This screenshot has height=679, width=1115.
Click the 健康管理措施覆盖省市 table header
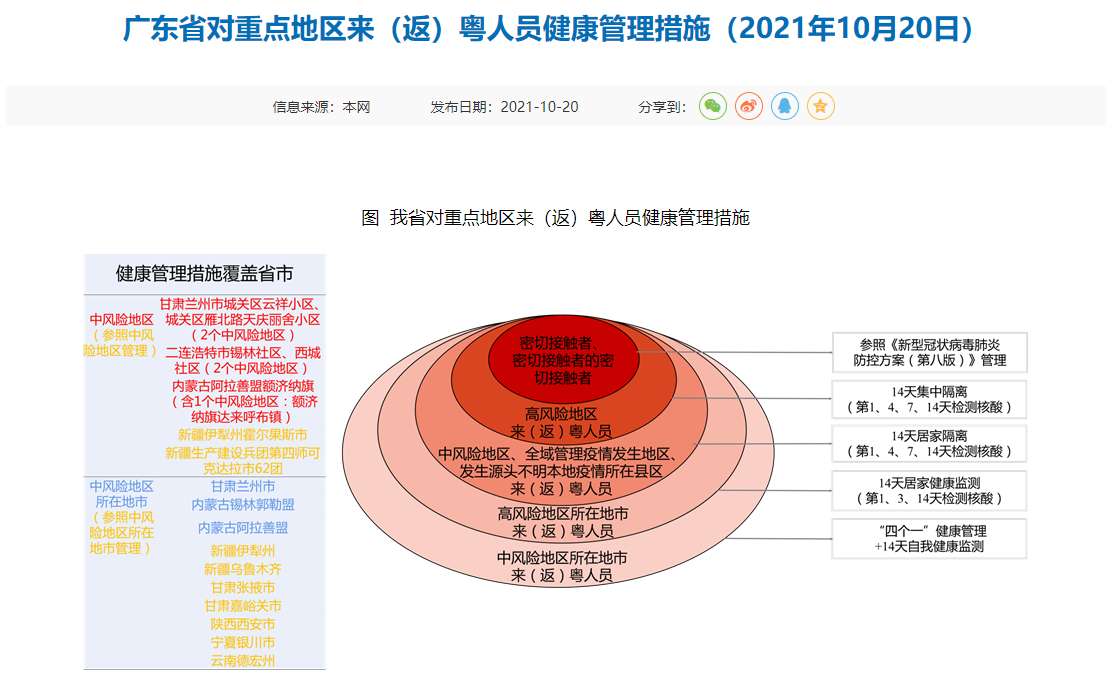click(x=204, y=273)
